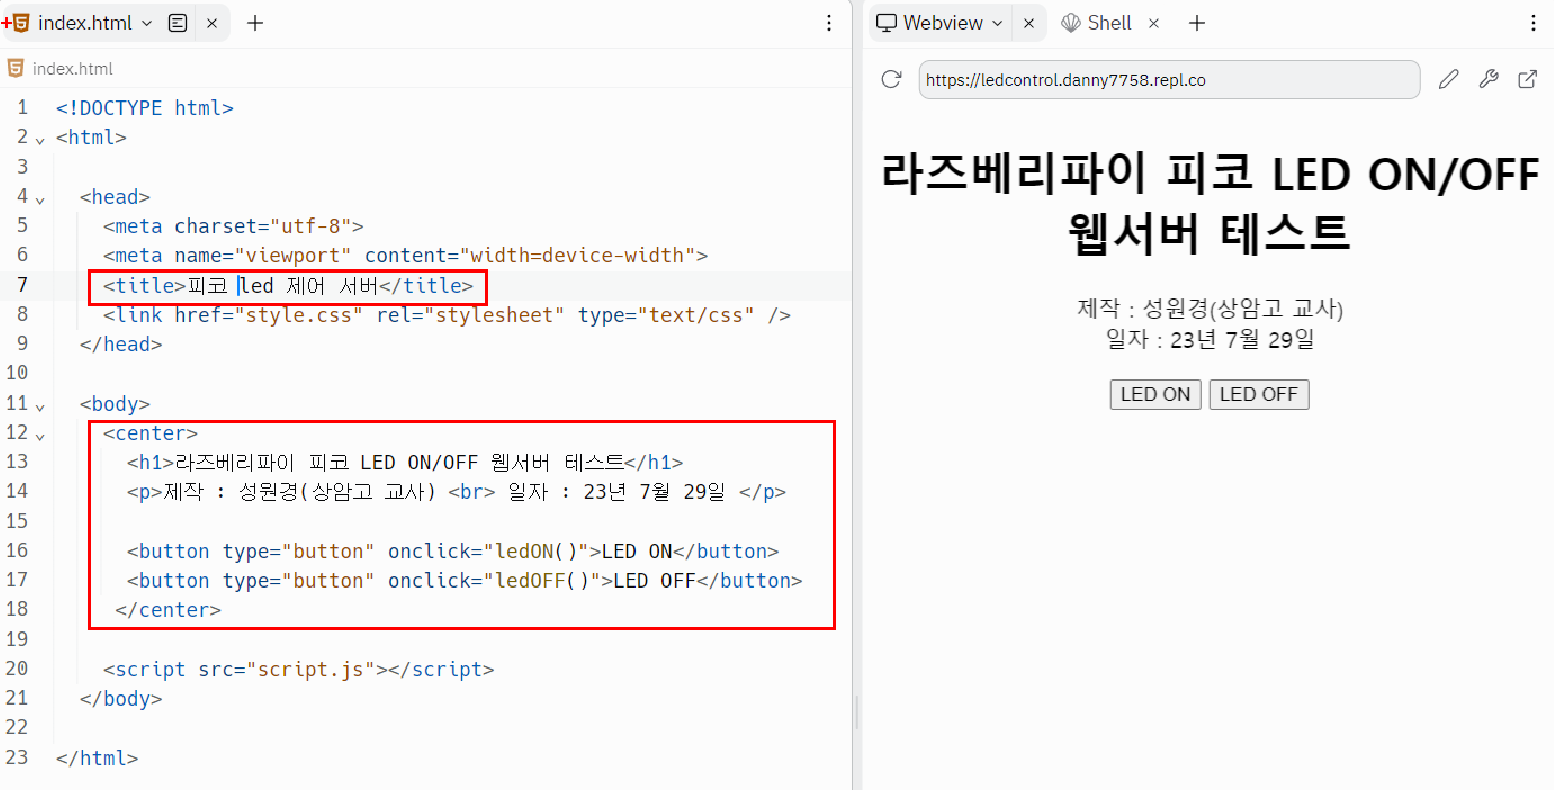Add a new tab in the right pane
This screenshot has height=790, width=1554.
pos(1197,23)
